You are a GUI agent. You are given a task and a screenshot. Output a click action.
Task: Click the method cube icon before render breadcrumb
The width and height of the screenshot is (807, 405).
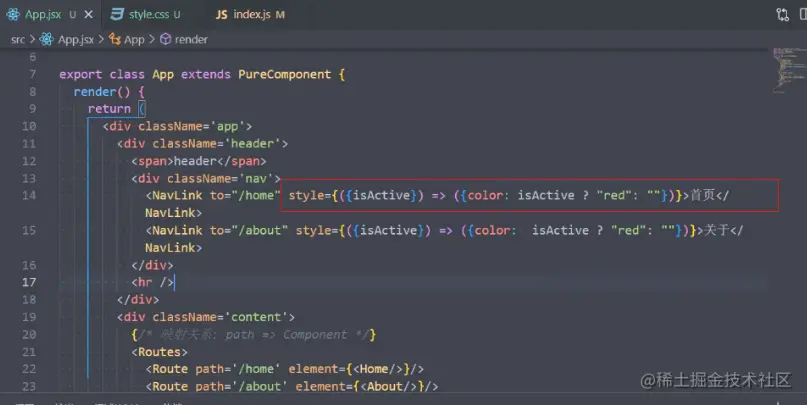pyautogui.click(x=165, y=39)
